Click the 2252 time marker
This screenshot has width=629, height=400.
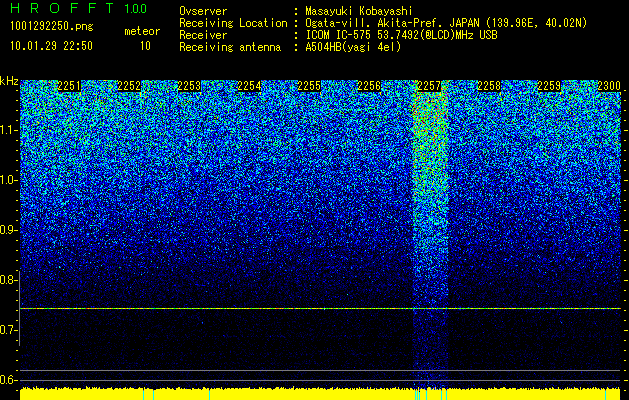[x=129, y=86]
